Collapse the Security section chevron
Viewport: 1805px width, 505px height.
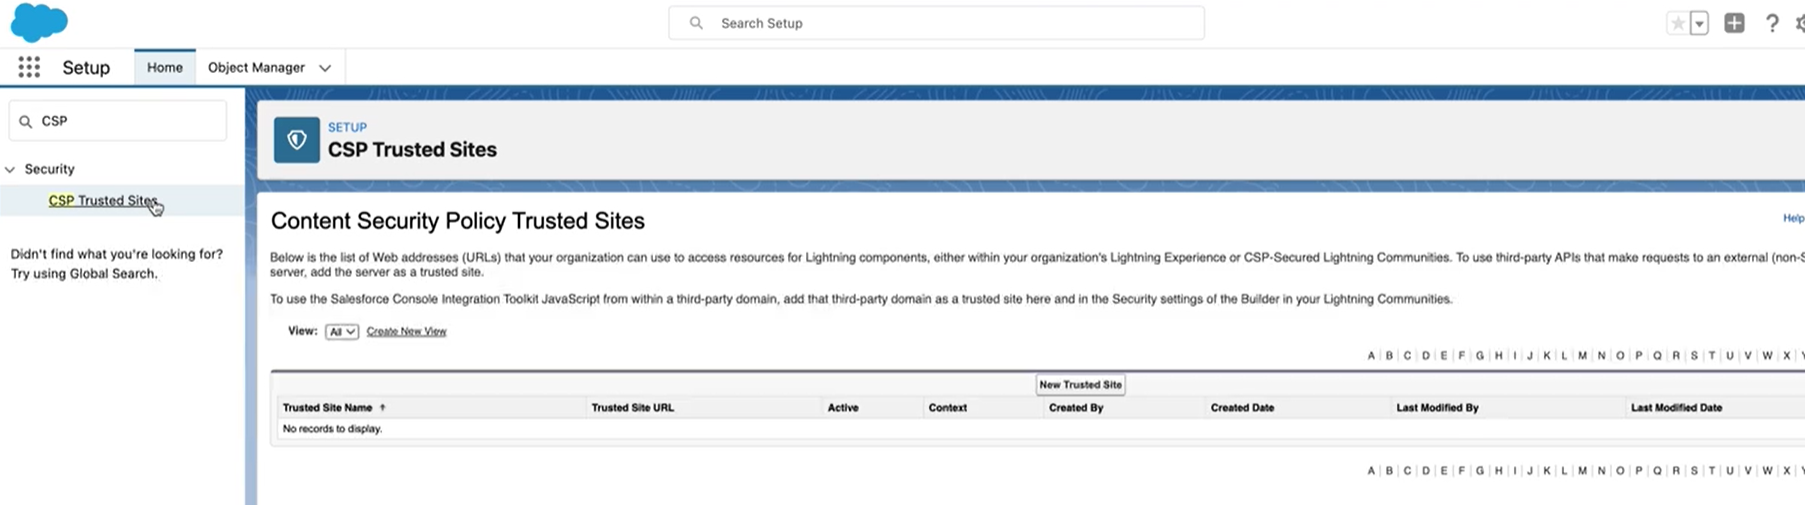point(10,170)
